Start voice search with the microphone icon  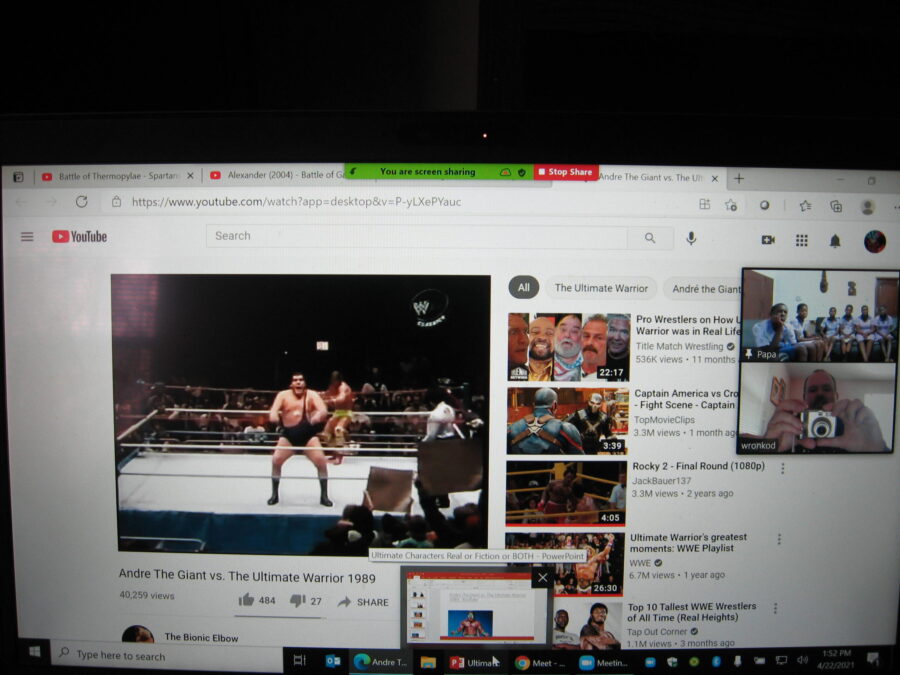[x=691, y=238]
